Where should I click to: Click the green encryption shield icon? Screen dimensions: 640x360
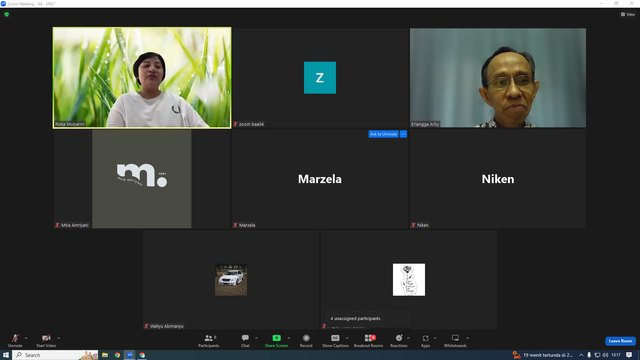coord(7,14)
